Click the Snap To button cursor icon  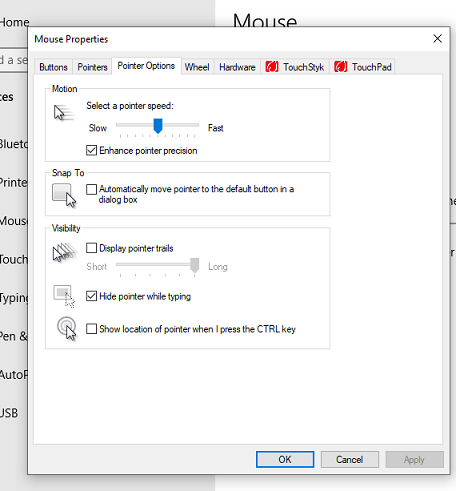[x=64, y=195]
